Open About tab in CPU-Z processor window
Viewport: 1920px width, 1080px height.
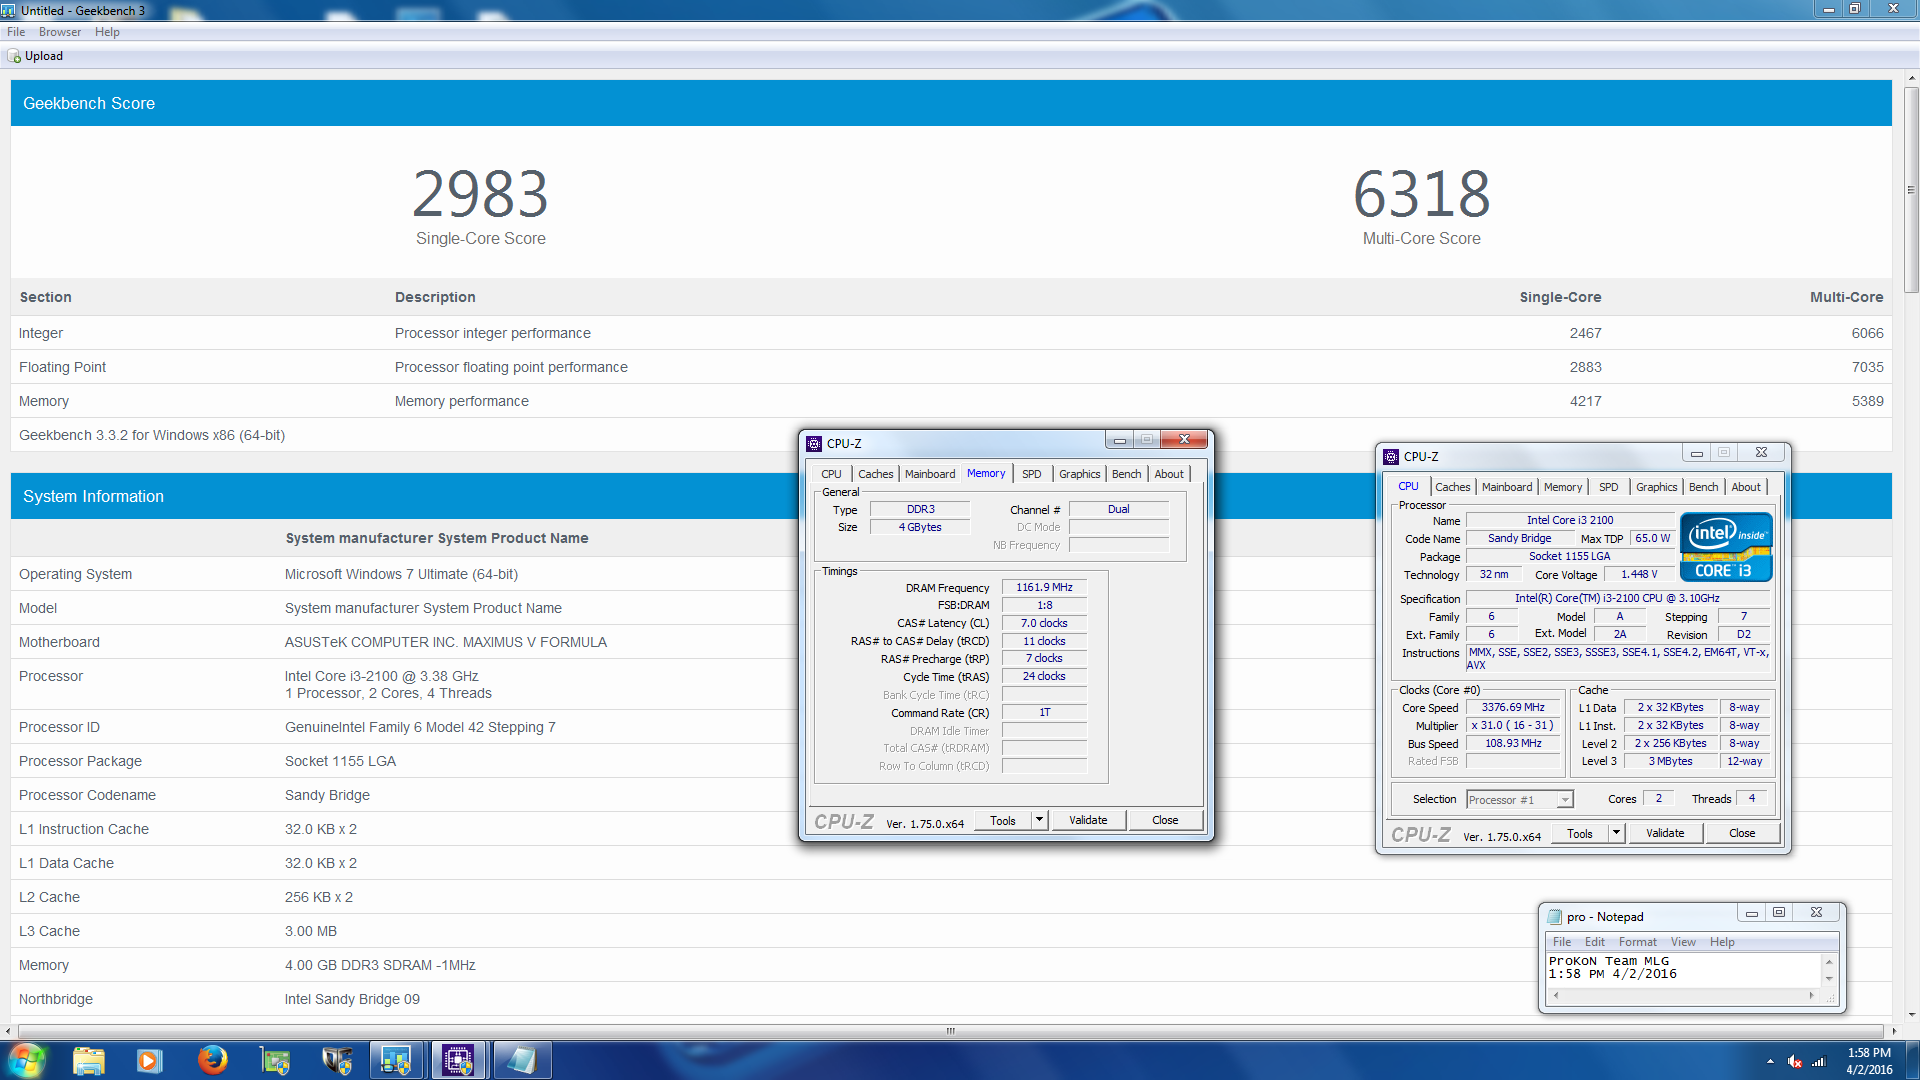tap(1745, 487)
